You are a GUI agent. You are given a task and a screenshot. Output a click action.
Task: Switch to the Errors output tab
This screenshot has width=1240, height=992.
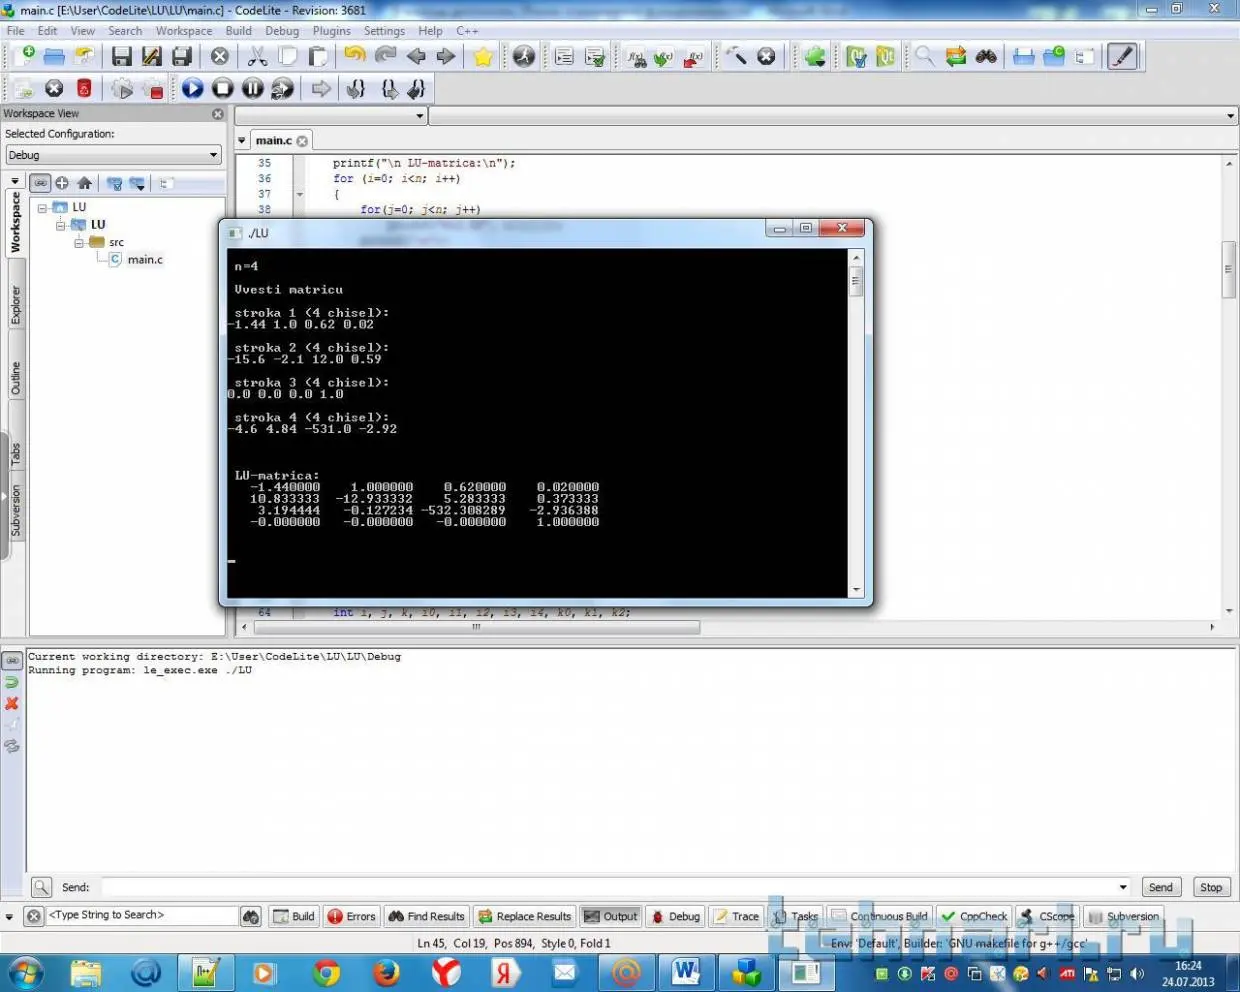[351, 916]
